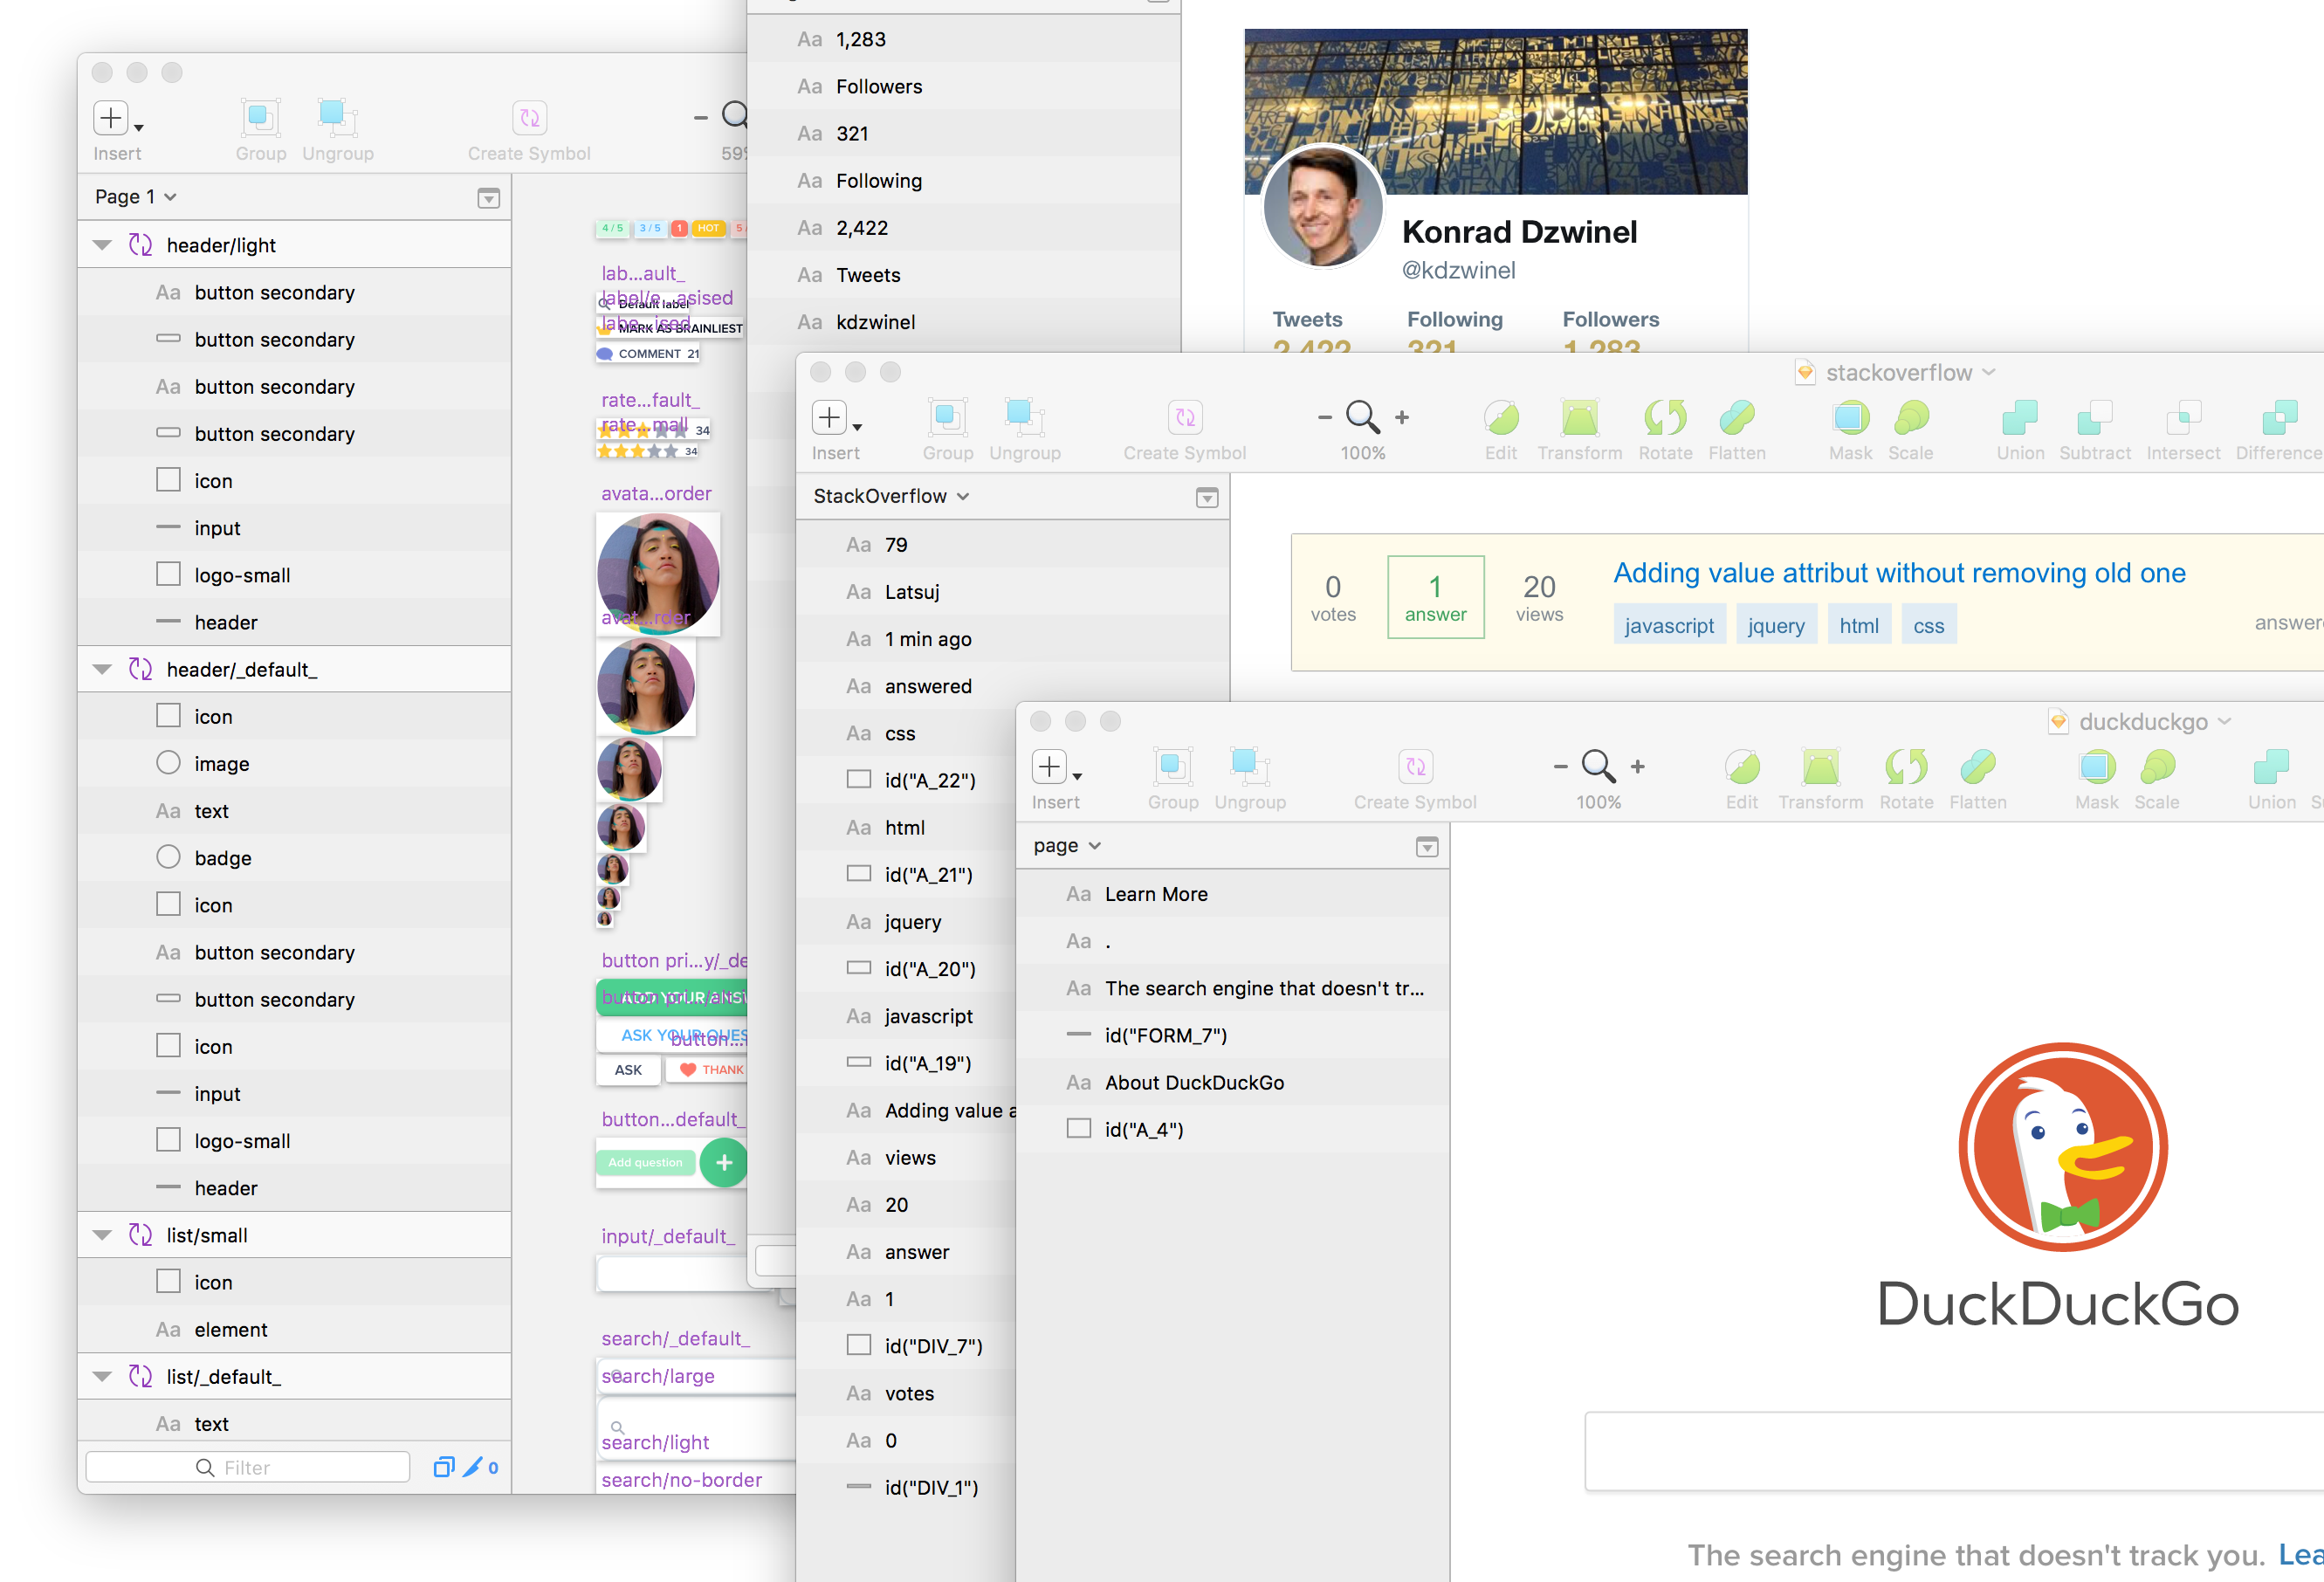Click Scale icon in duckduckgo toolbar
The height and width of the screenshot is (1582, 2324).
2157,767
